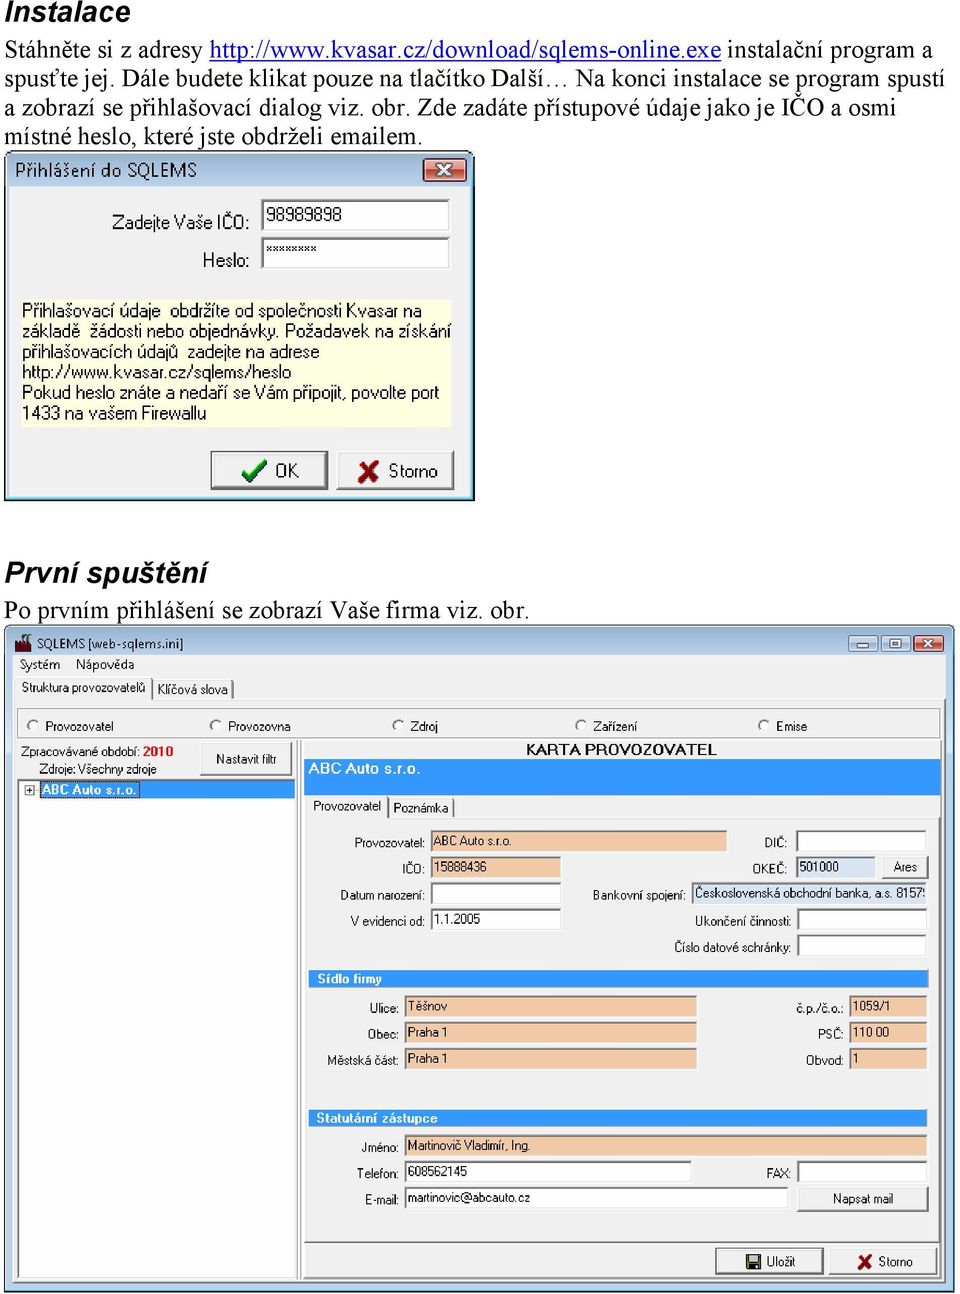Click Storno in the SQLEMS main window
This screenshot has height=1294, width=960.
coord(884,1261)
